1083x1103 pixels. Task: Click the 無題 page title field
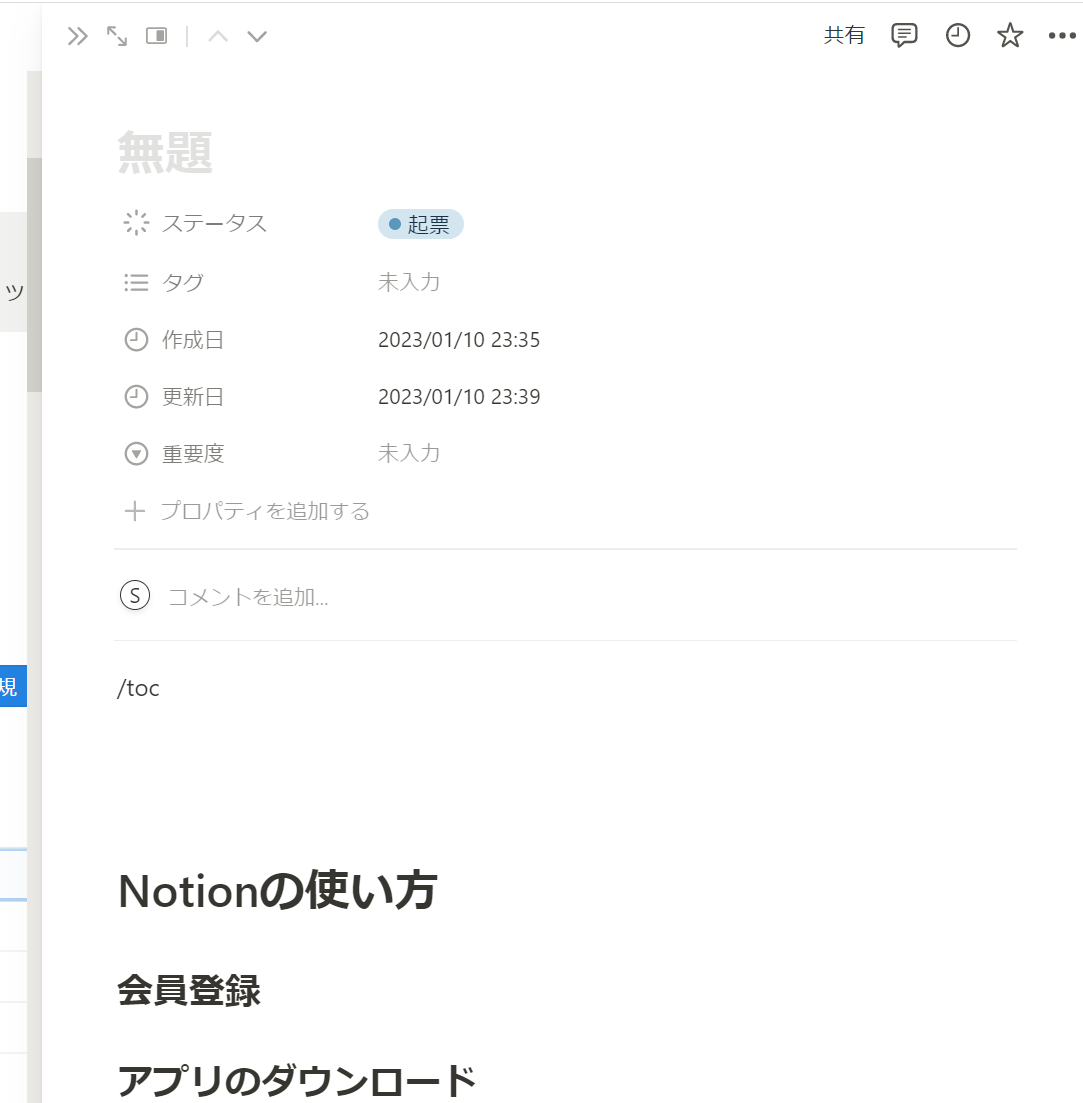click(x=165, y=152)
